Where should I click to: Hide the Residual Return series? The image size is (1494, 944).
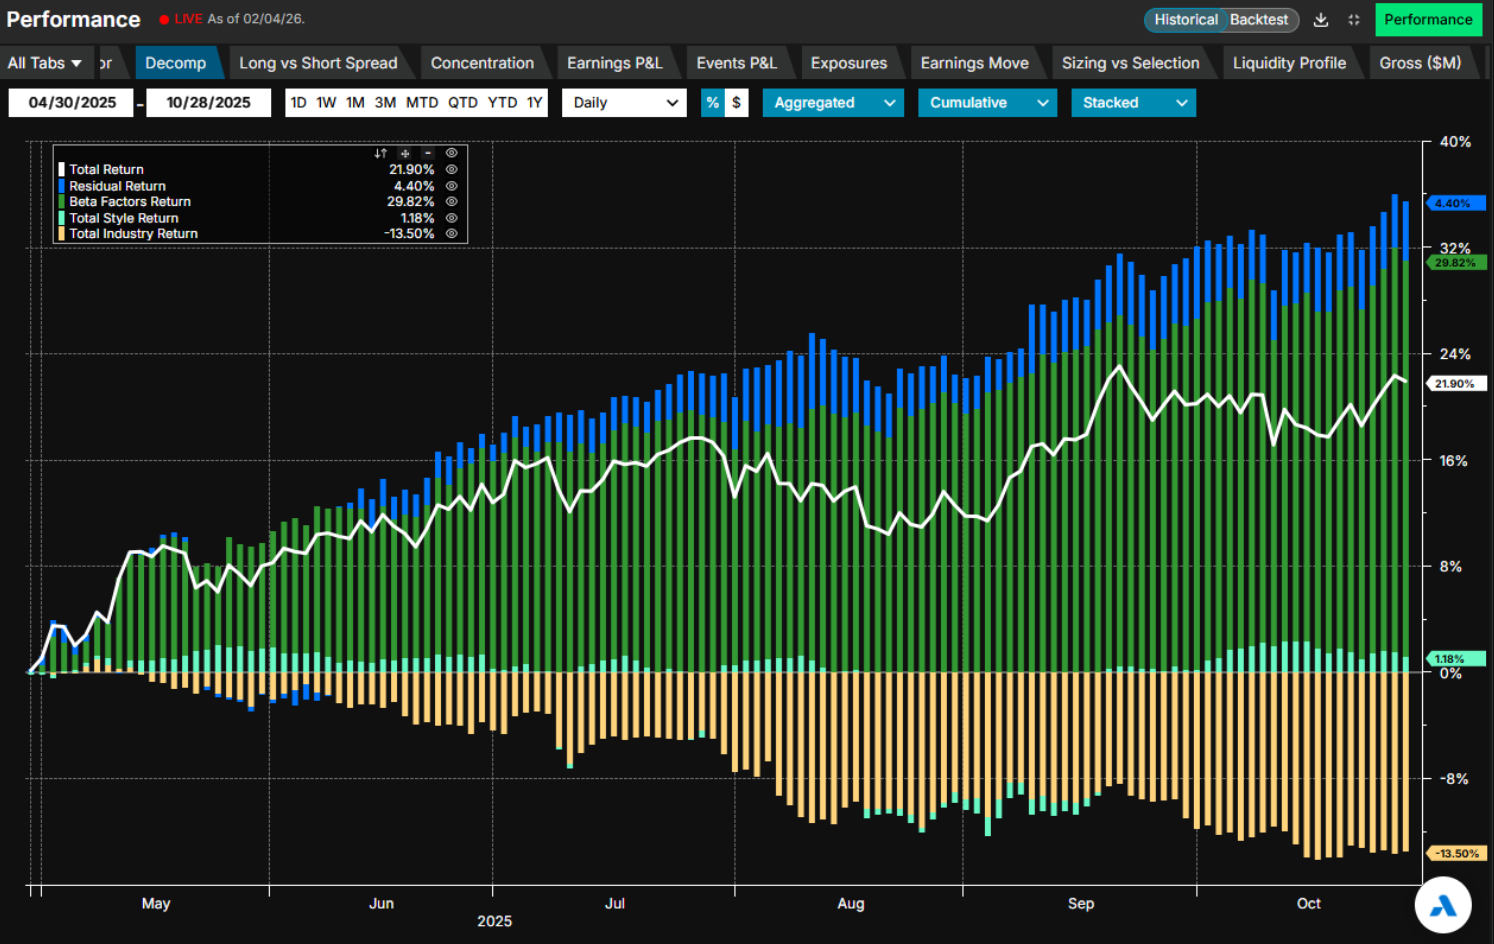[452, 186]
